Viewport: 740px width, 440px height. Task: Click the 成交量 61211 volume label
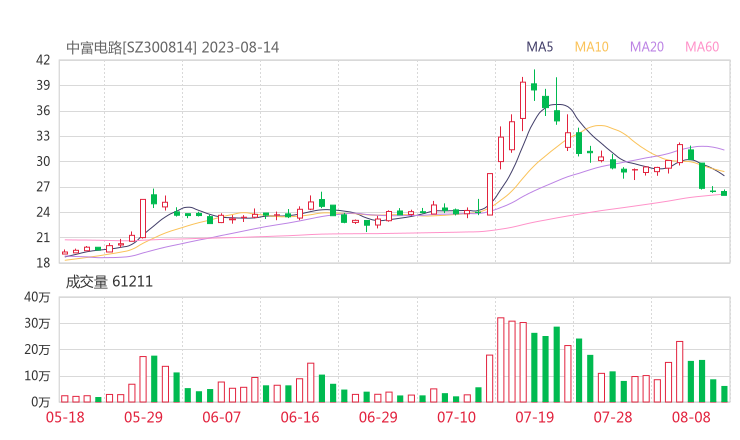pyautogui.click(x=109, y=282)
